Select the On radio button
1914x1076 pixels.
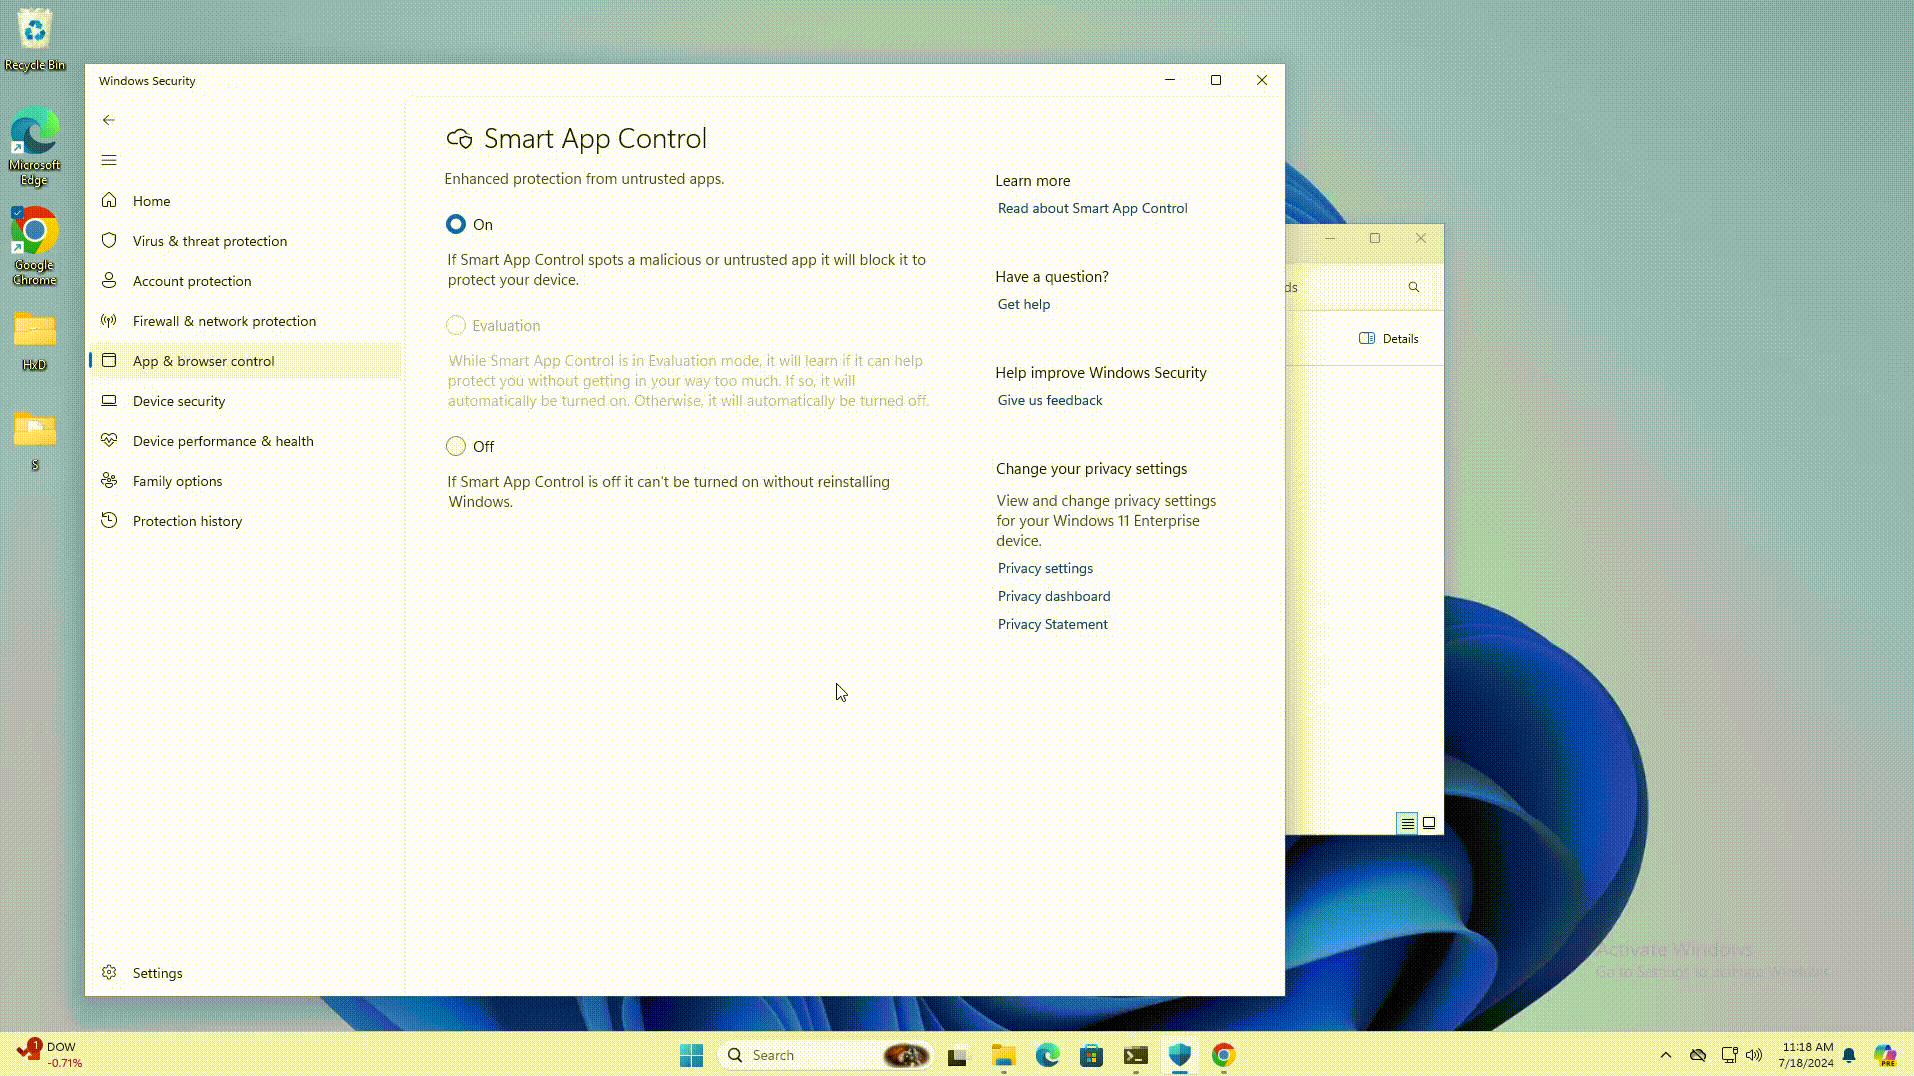tap(456, 224)
